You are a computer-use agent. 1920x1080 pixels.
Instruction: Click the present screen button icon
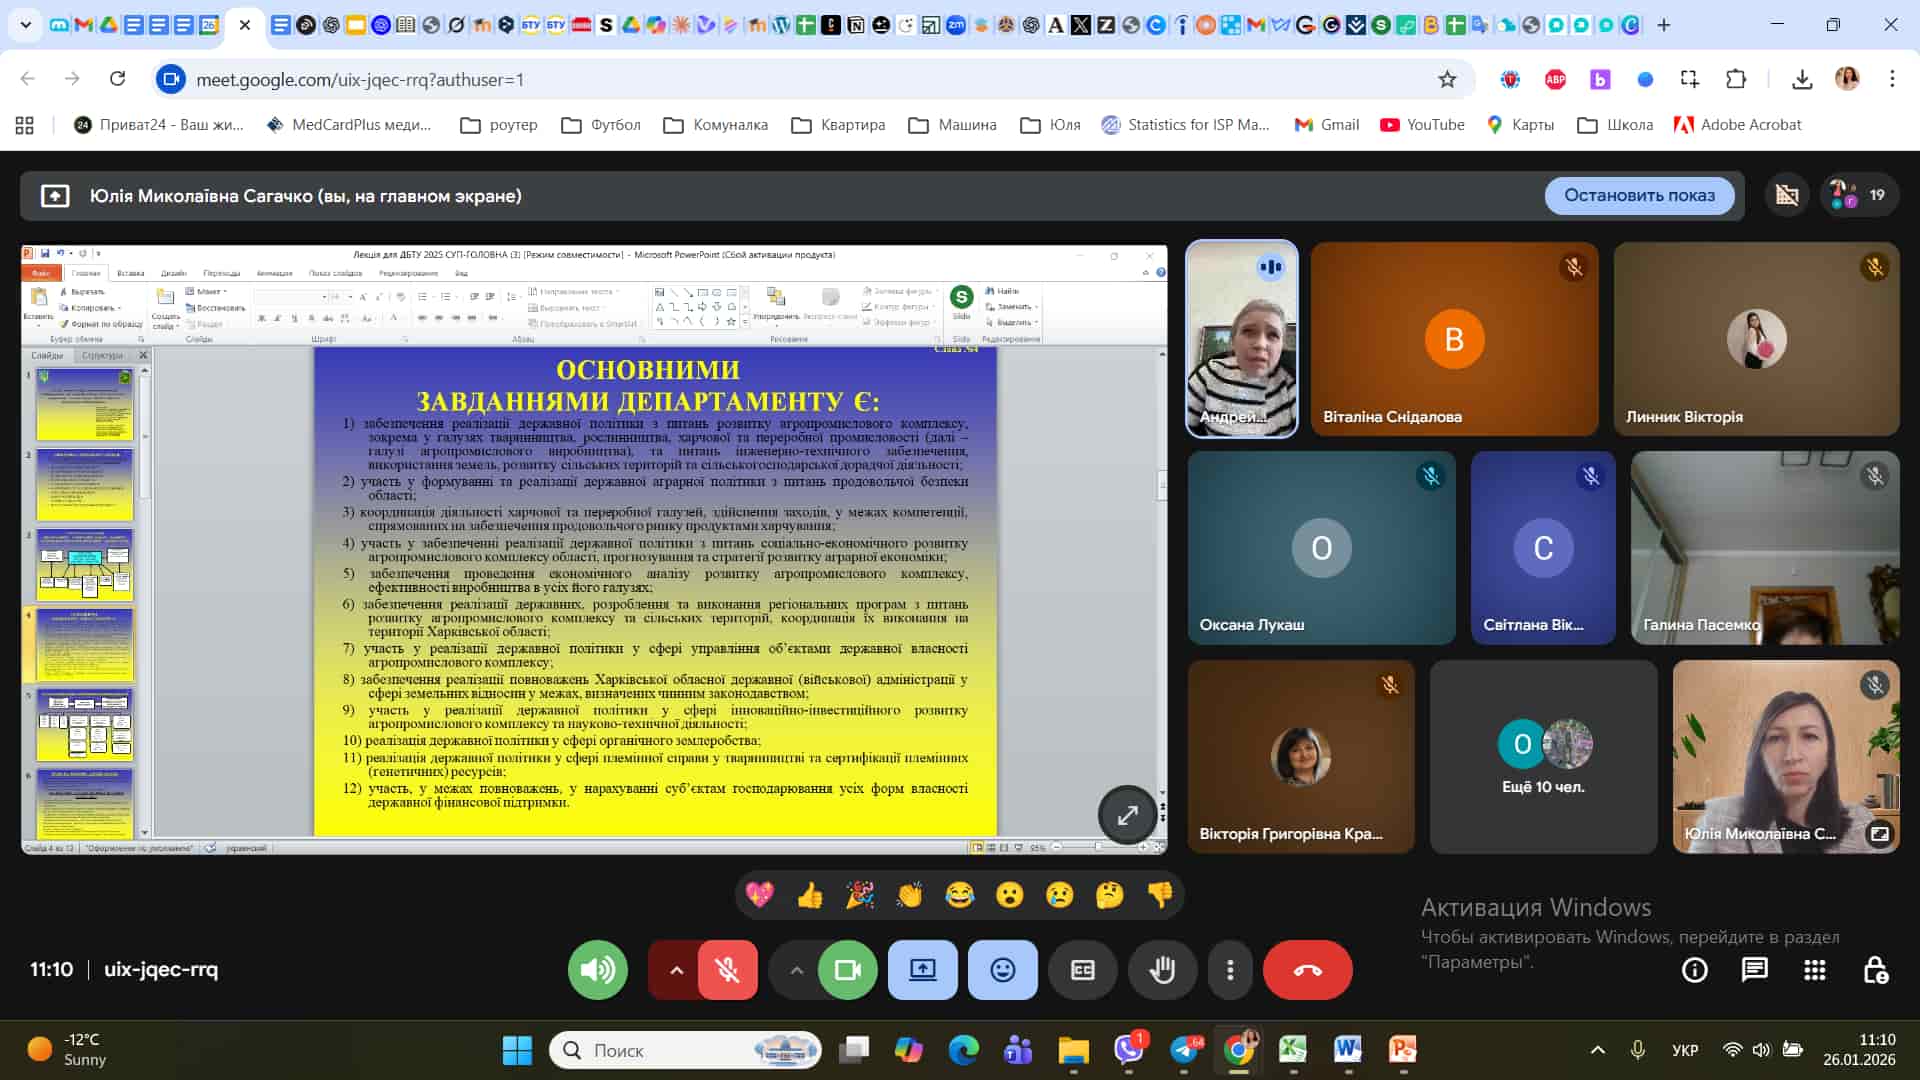922,970
